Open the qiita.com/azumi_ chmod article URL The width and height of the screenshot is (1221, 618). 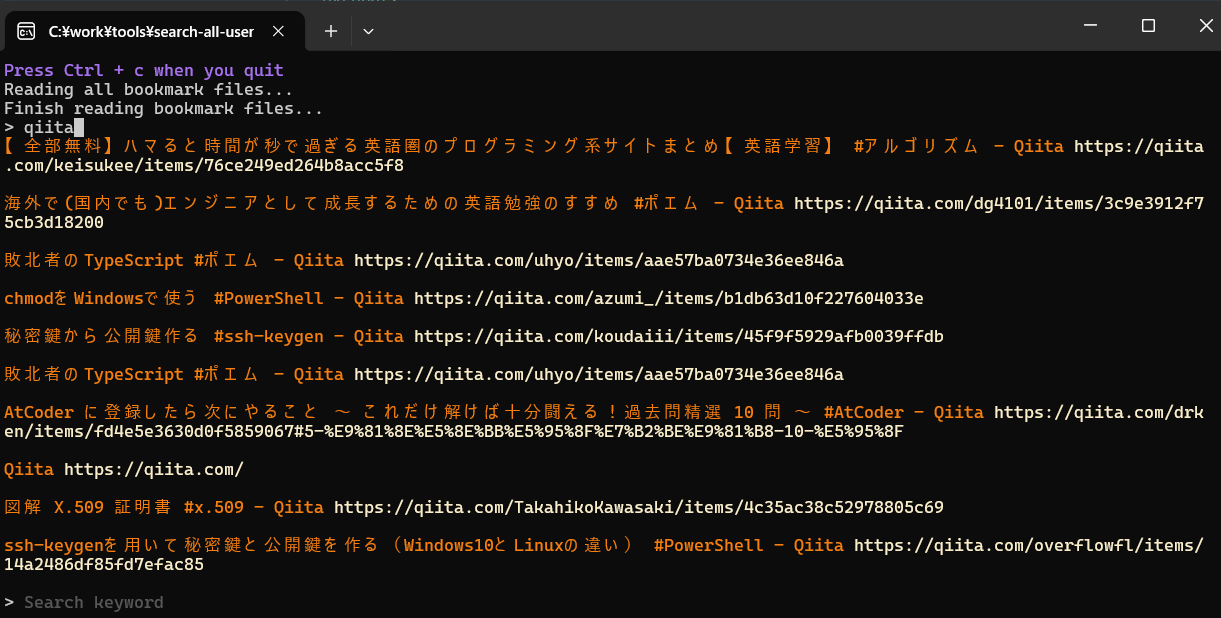pyautogui.click(x=668, y=298)
